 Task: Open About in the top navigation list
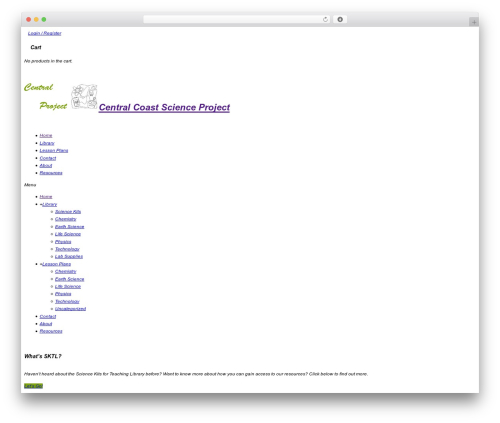(x=46, y=165)
